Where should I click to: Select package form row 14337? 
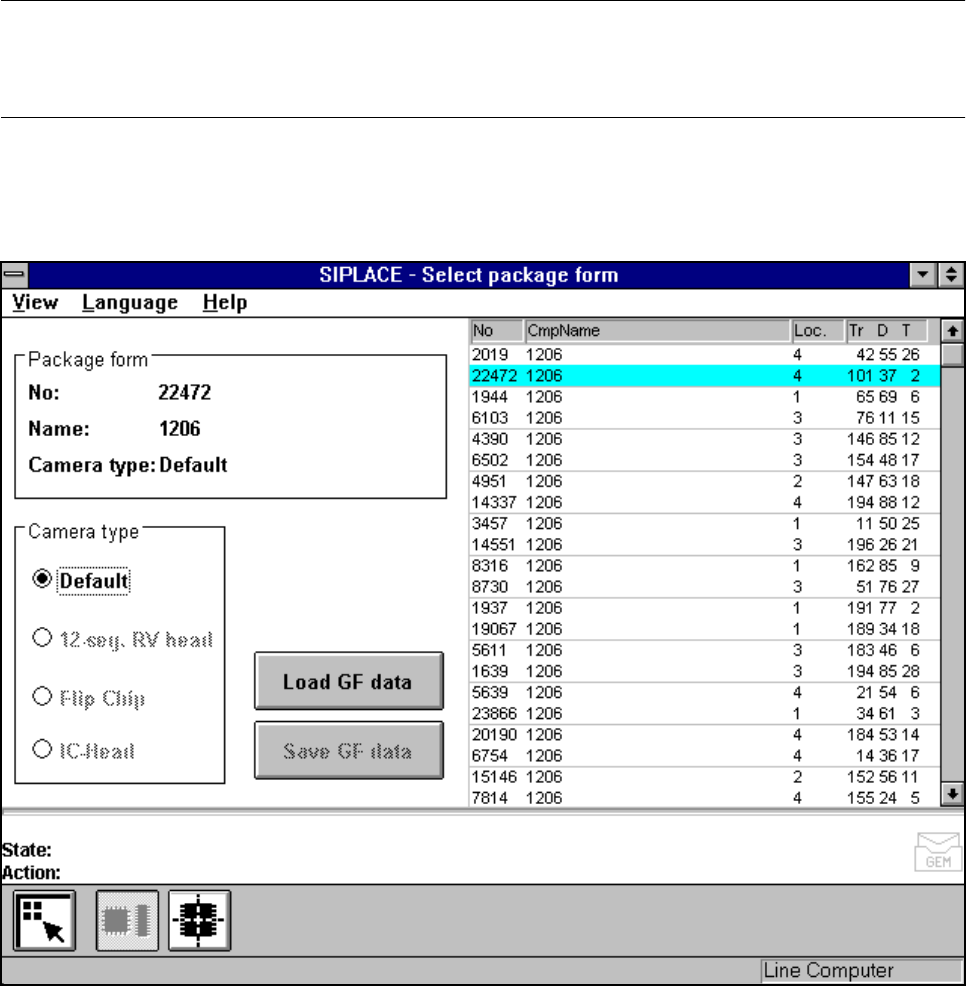704,502
